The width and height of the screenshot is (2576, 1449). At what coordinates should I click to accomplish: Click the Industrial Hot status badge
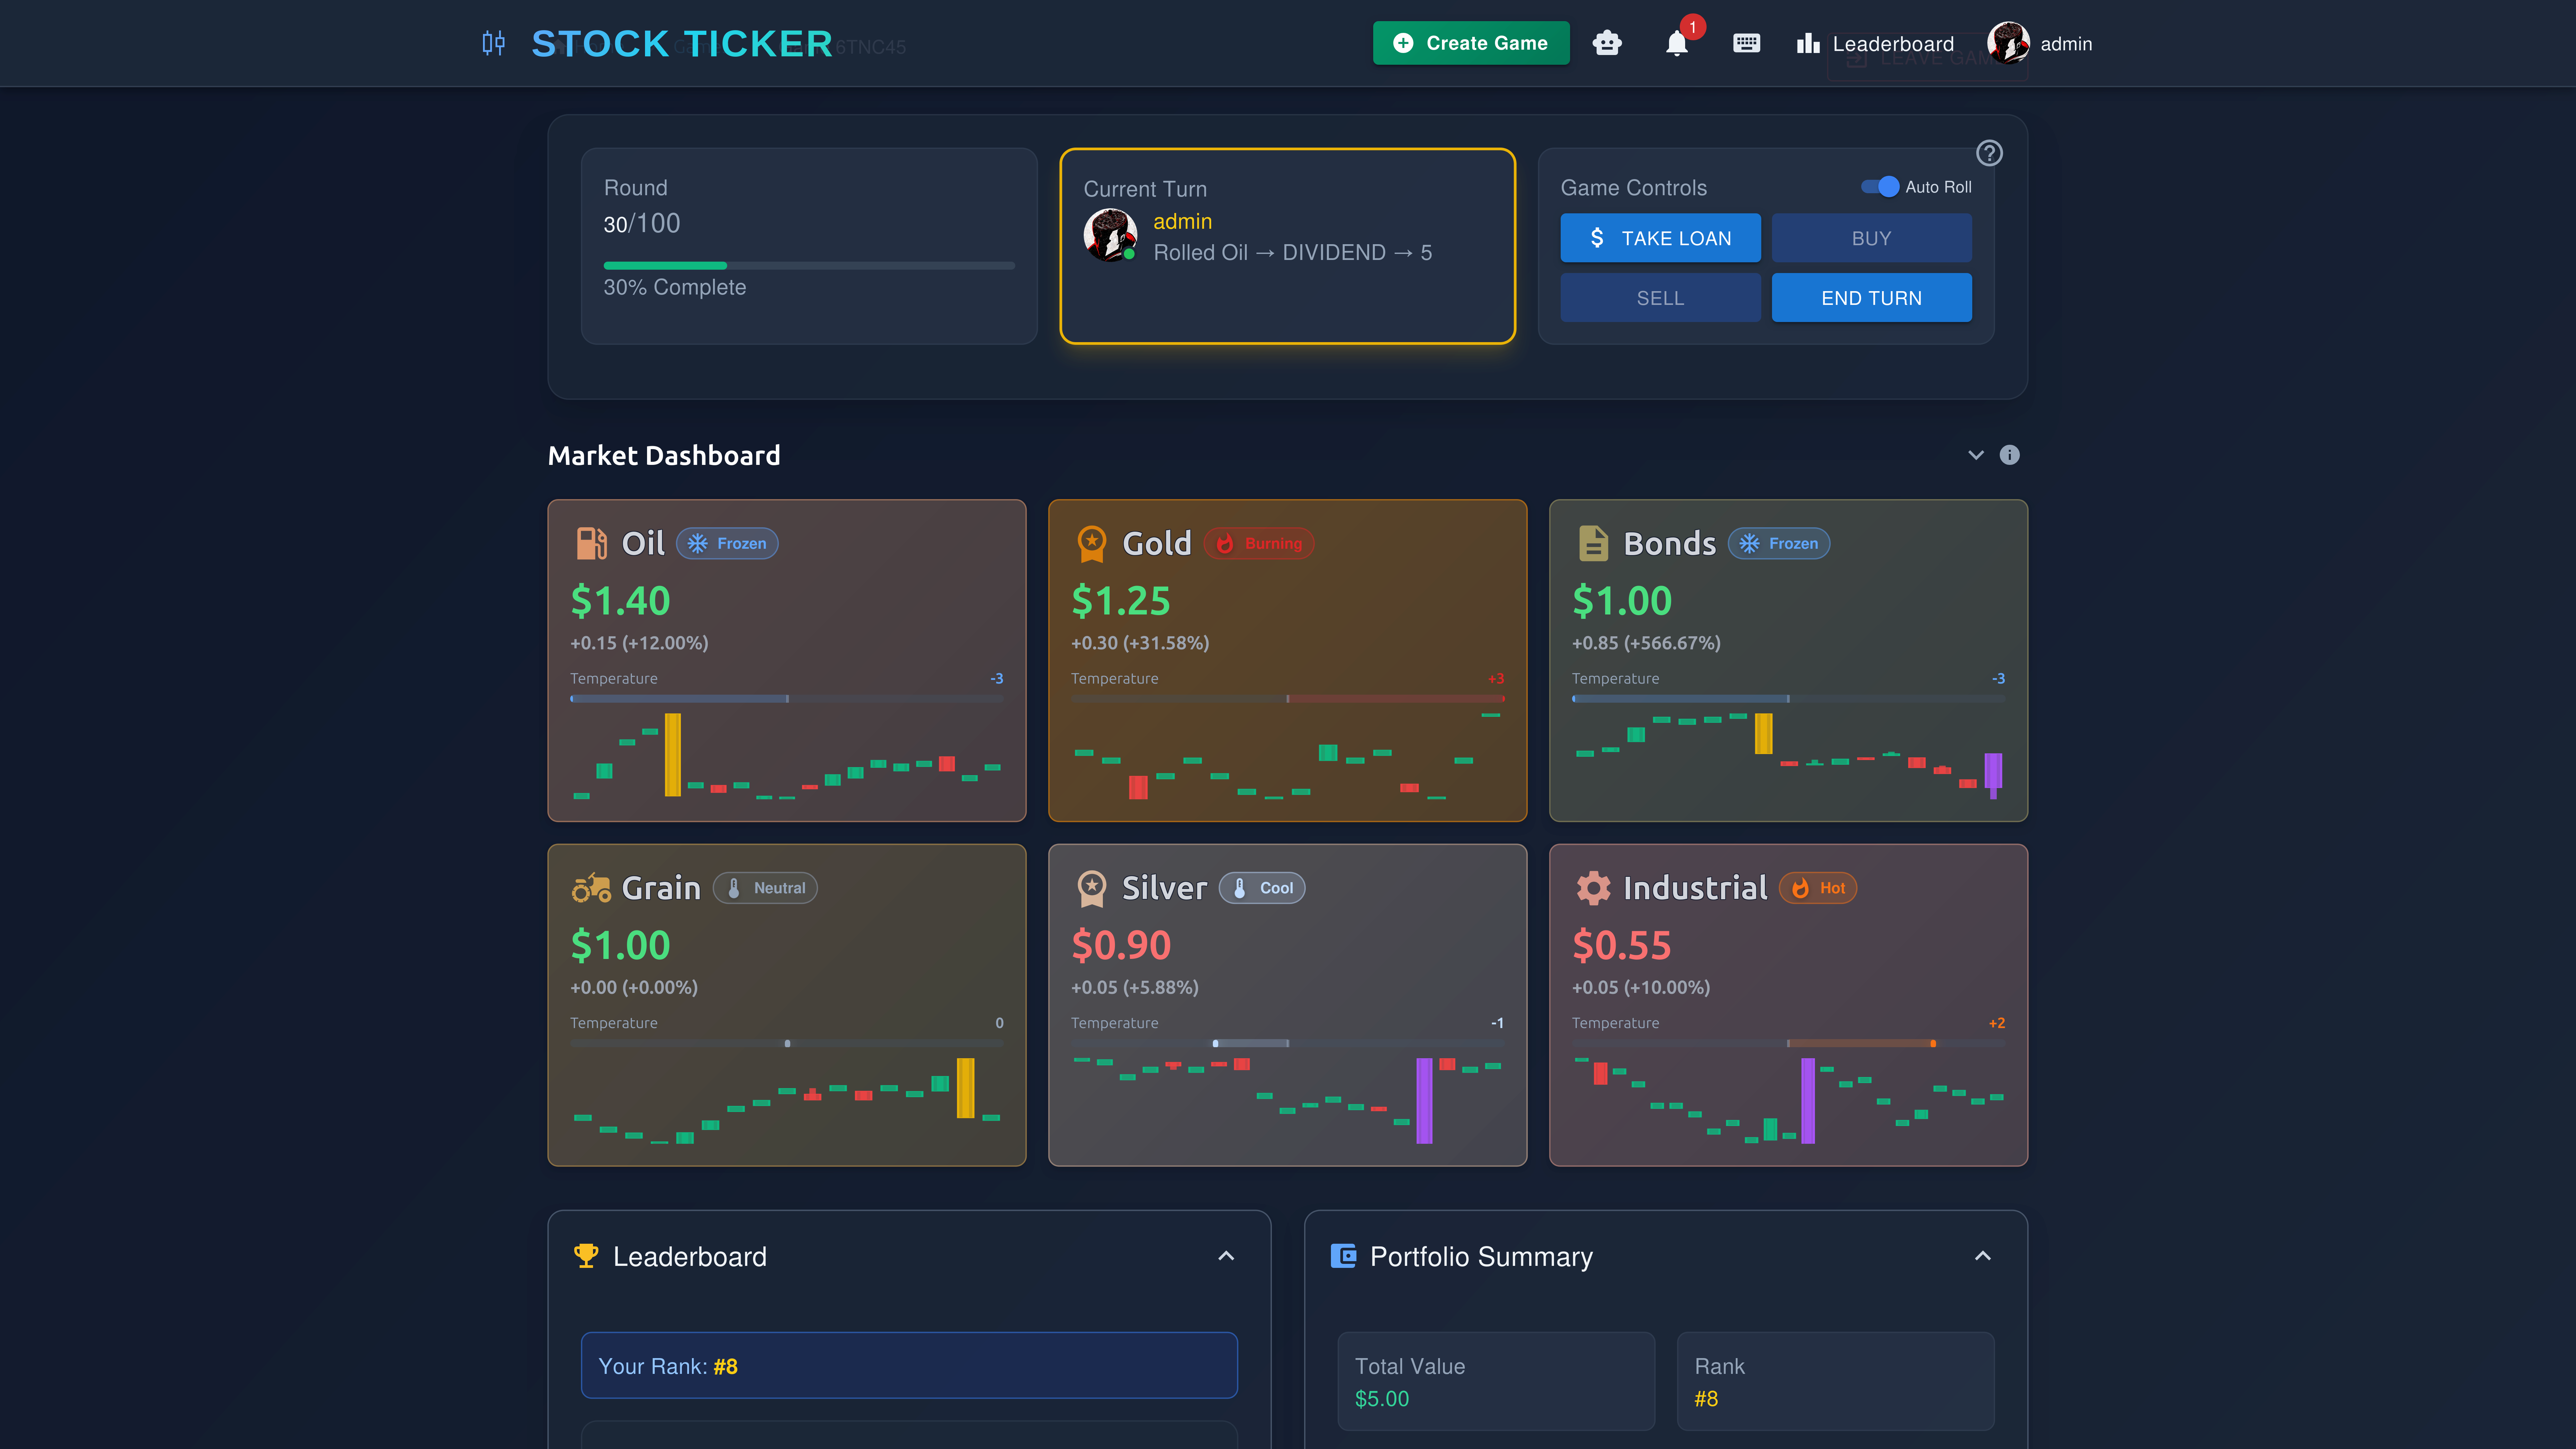click(1818, 888)
